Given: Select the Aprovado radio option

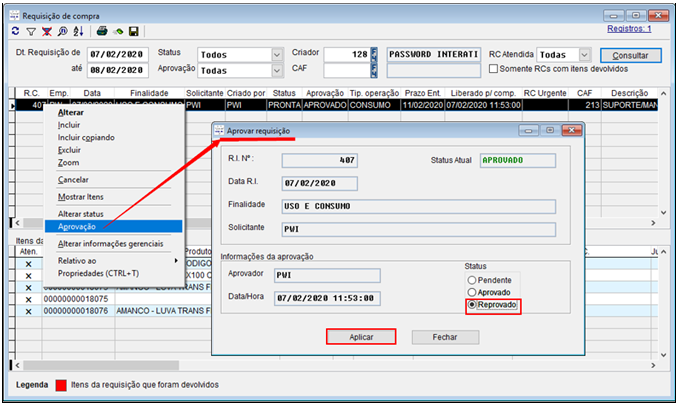Looking at the screenshot, I should click(x=473, y=292).
